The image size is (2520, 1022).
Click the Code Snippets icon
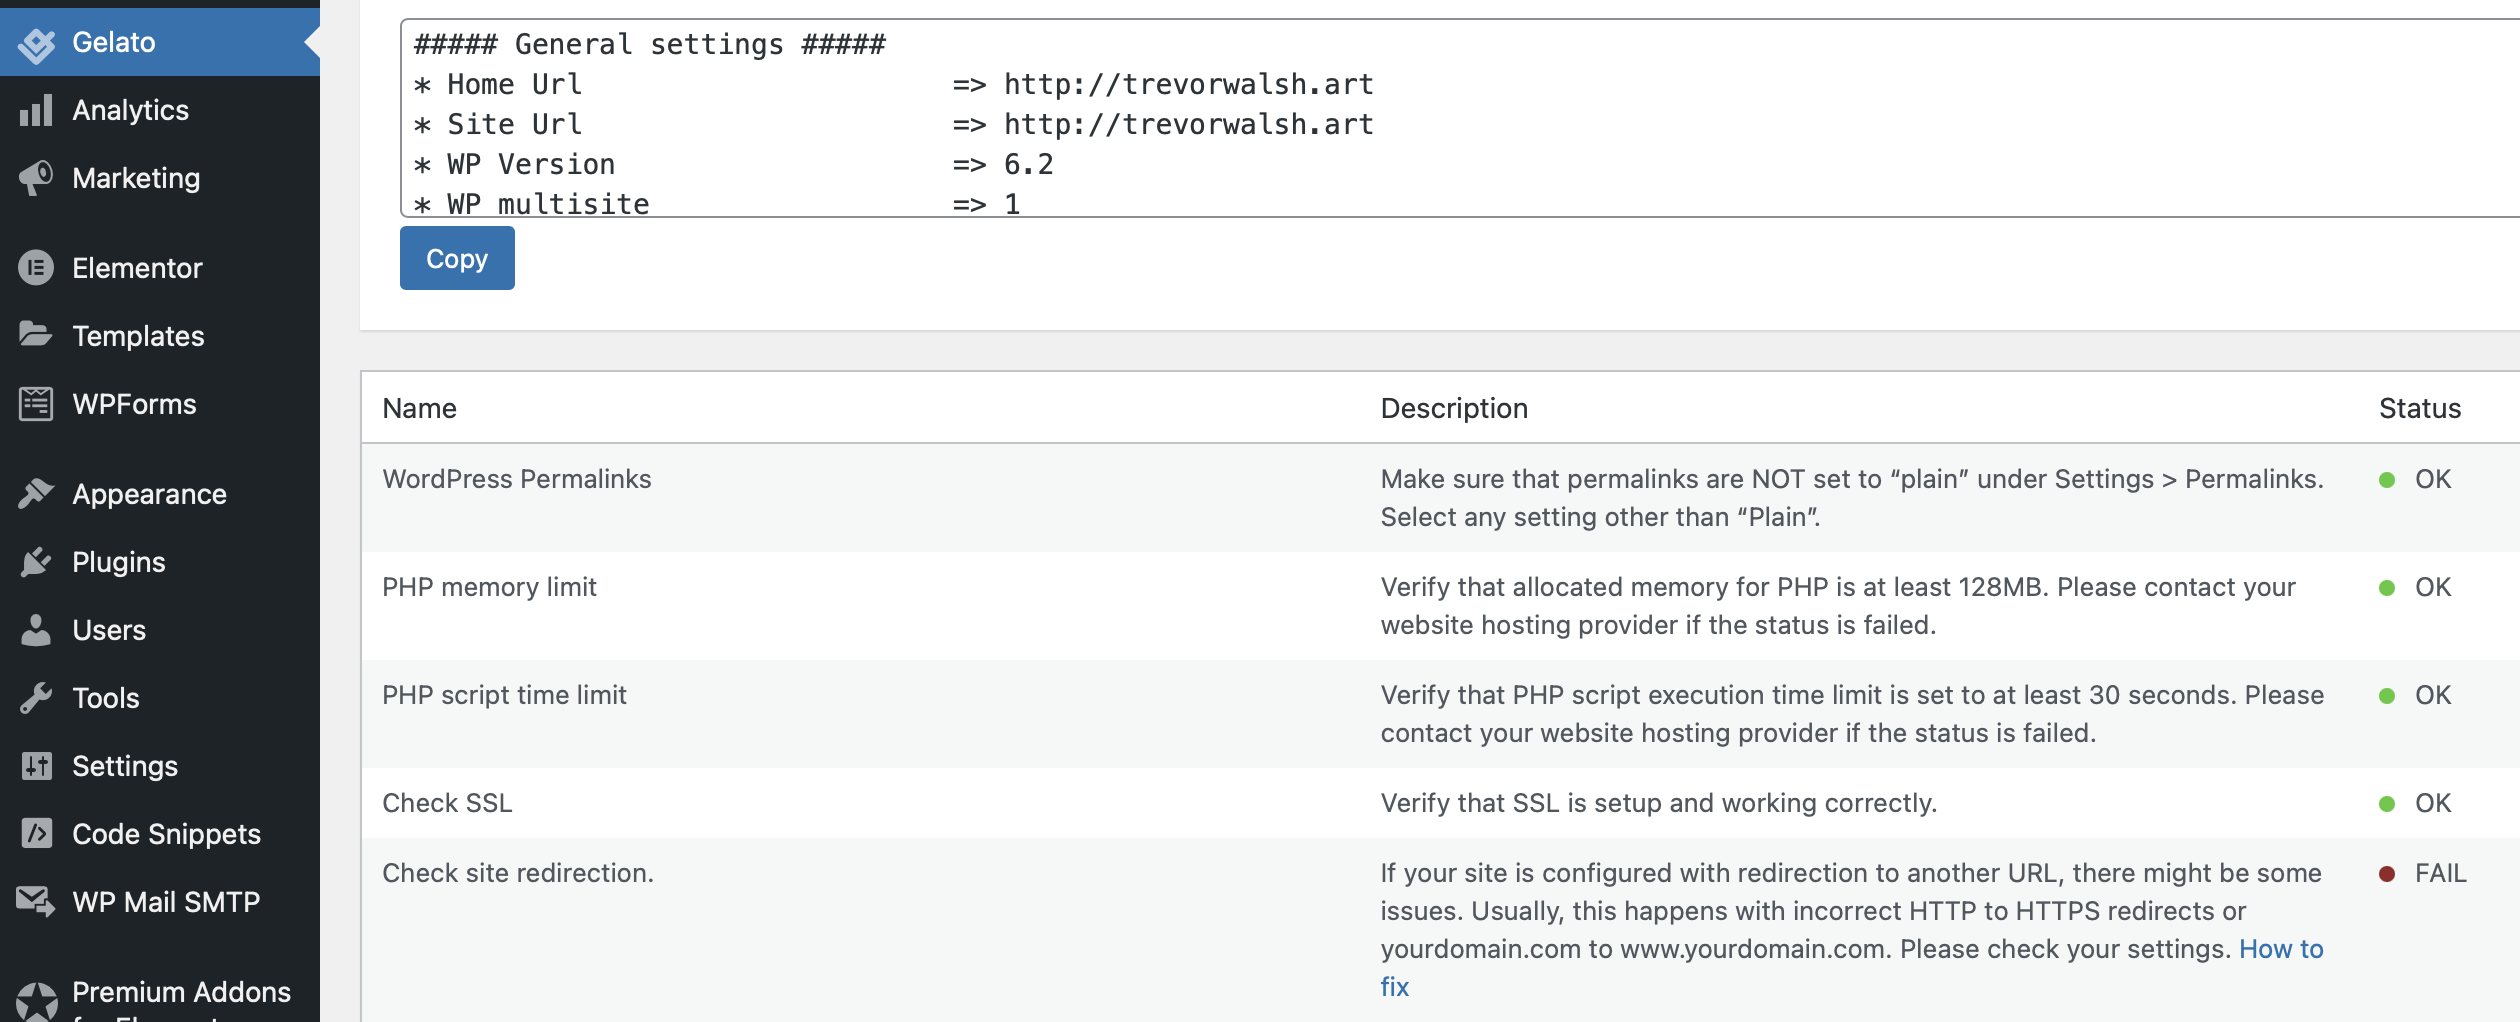click(37, 834)
